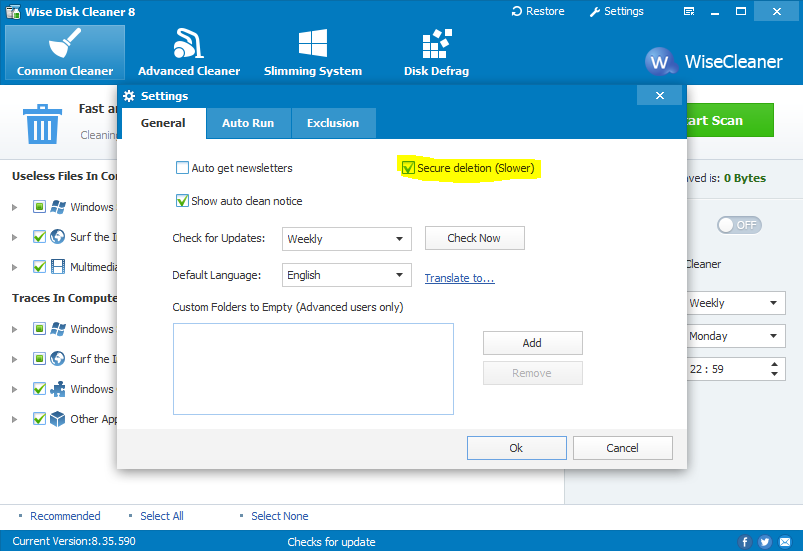
Task: Click the Windows Components puzzle icon
Action: [x=58, y=389]
